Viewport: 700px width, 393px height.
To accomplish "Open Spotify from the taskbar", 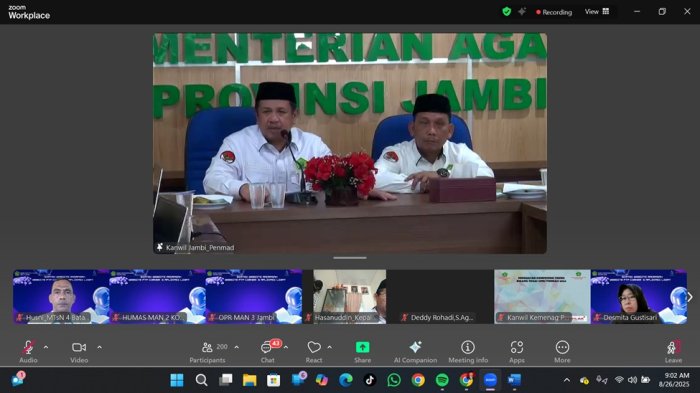I will pos(442,380).
